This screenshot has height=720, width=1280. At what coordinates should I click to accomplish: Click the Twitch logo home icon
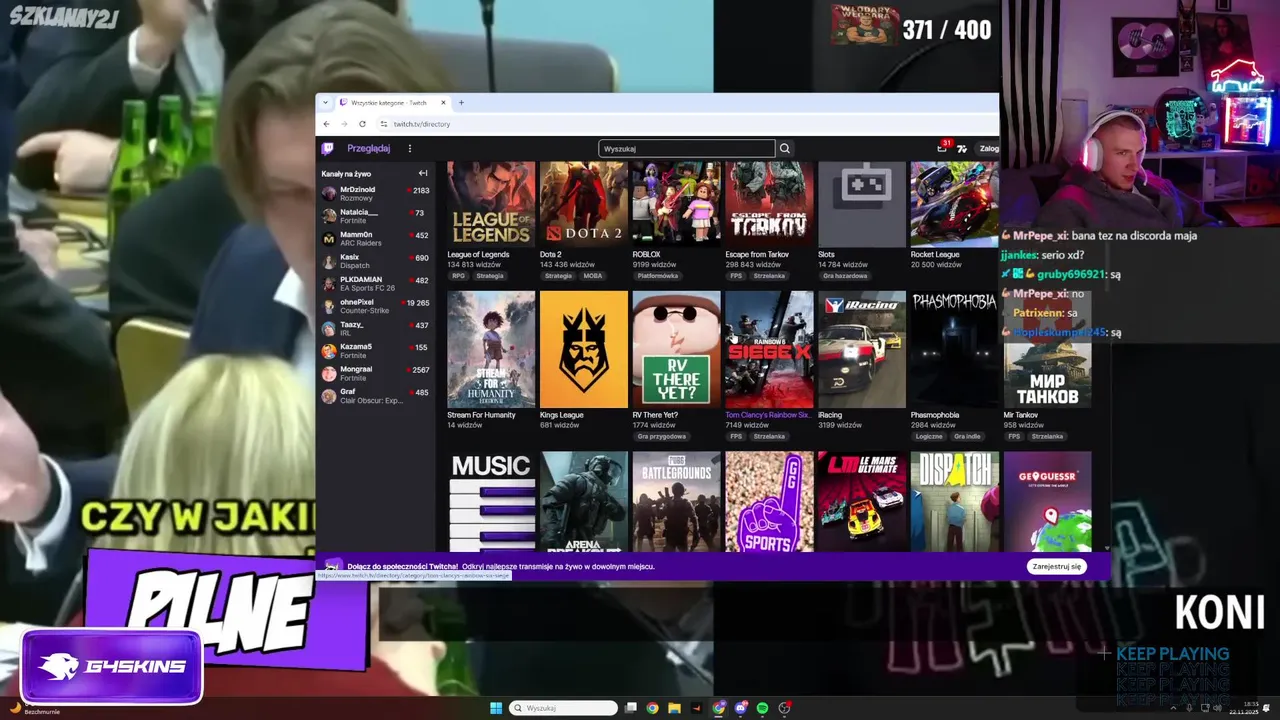(327, 148)
